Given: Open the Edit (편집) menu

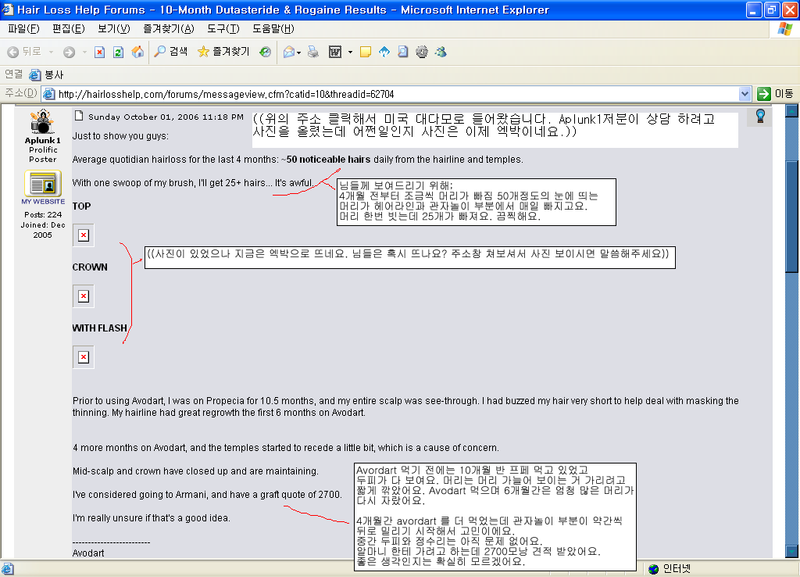Looking at the screenshot, I should point(68,29).
